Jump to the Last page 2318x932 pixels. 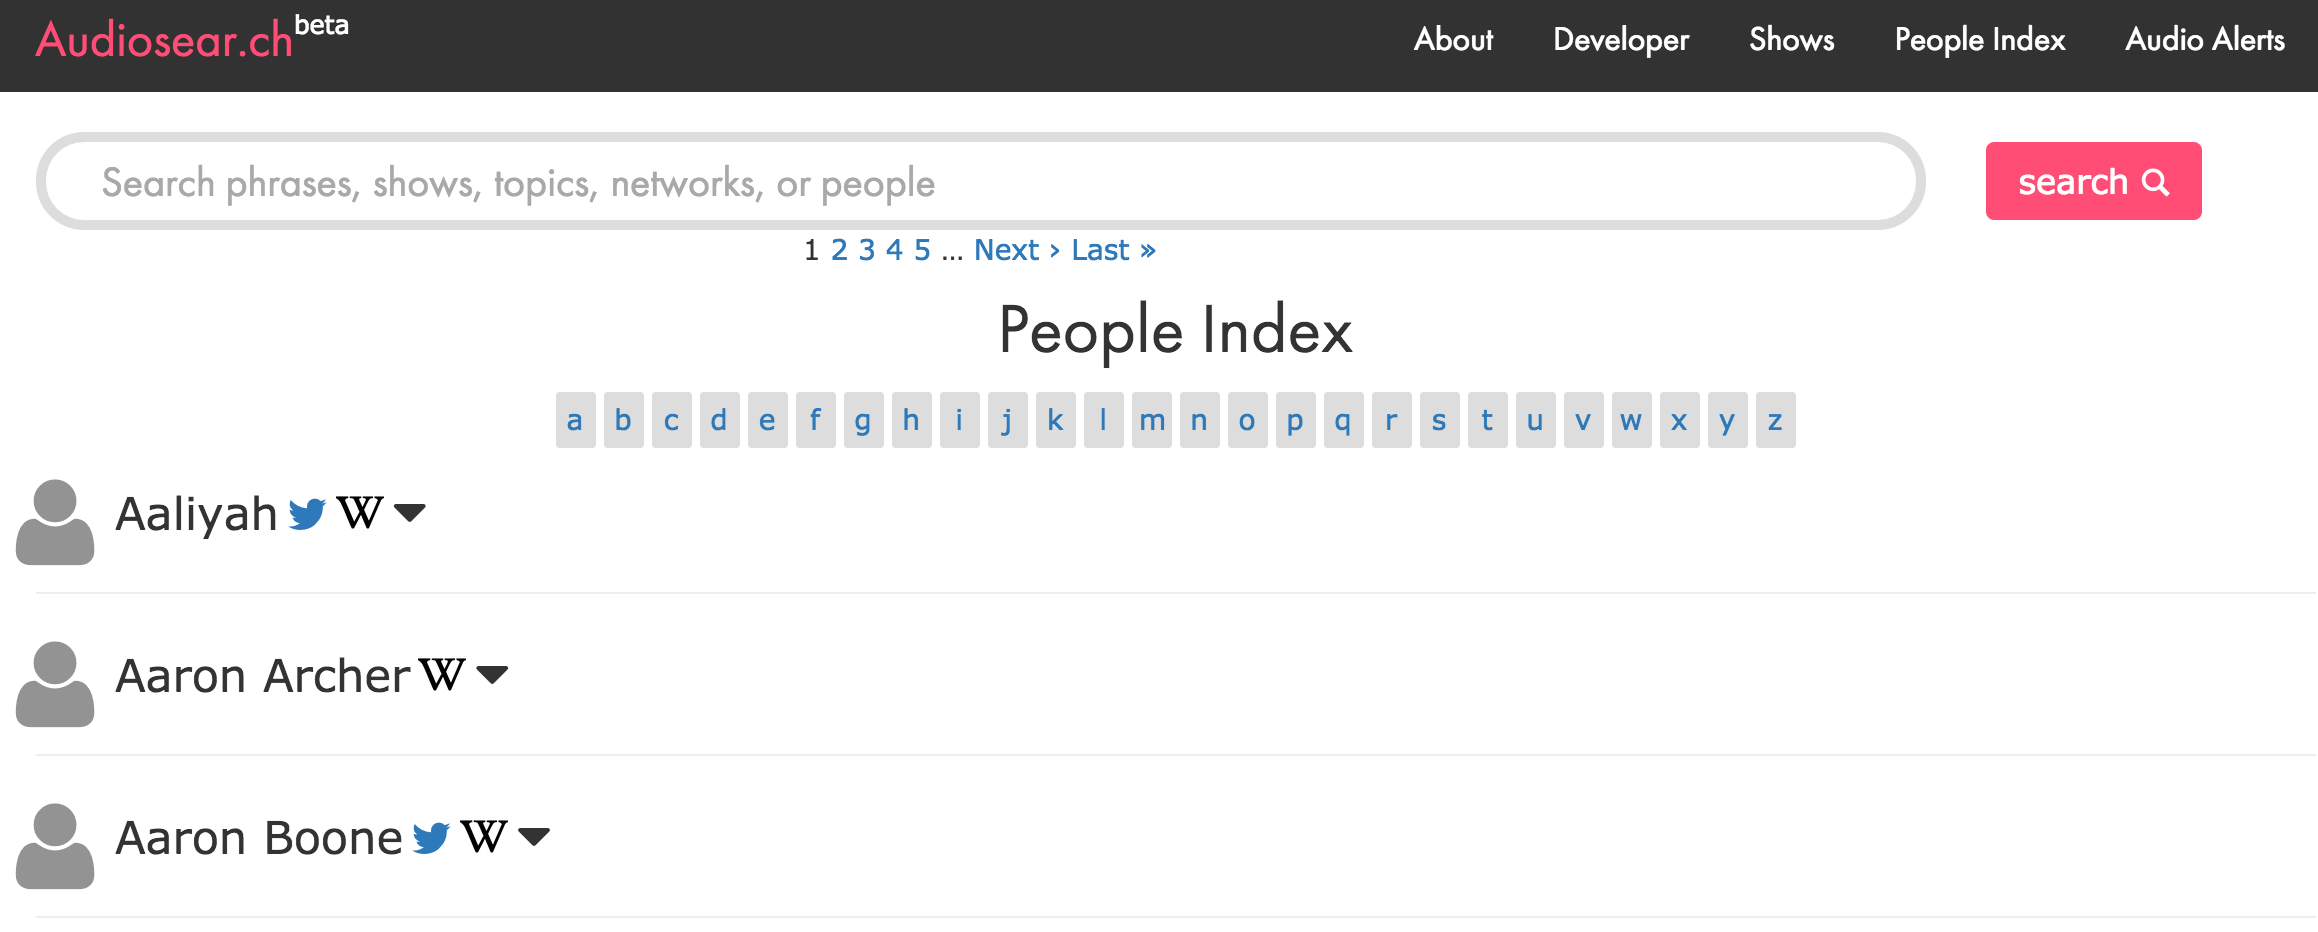point(1113,250)
